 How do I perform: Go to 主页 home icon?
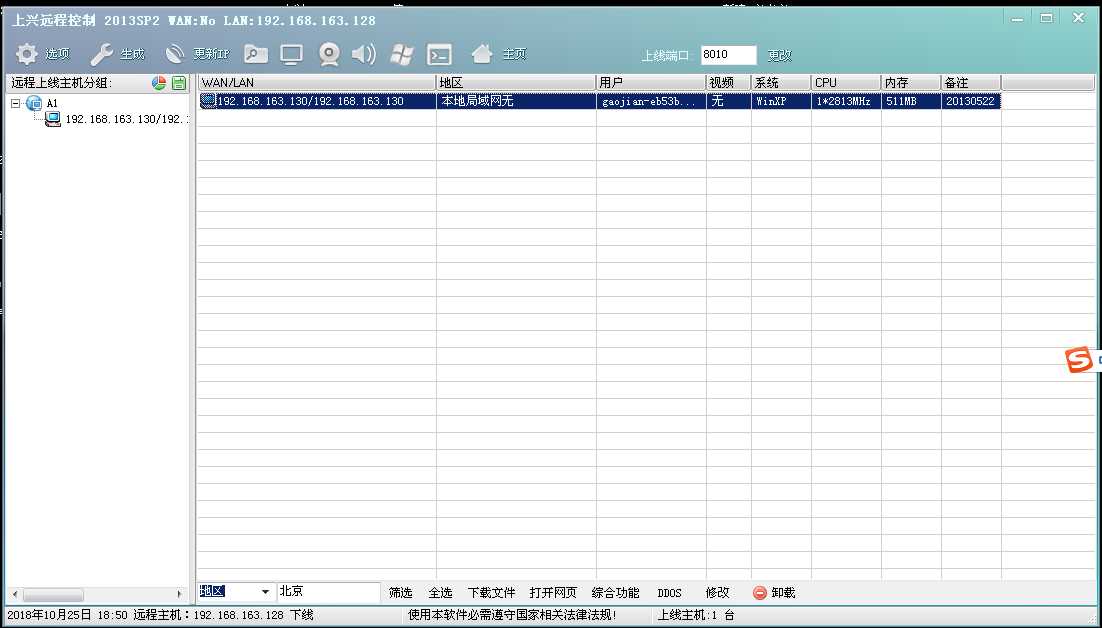coord(482,53)
